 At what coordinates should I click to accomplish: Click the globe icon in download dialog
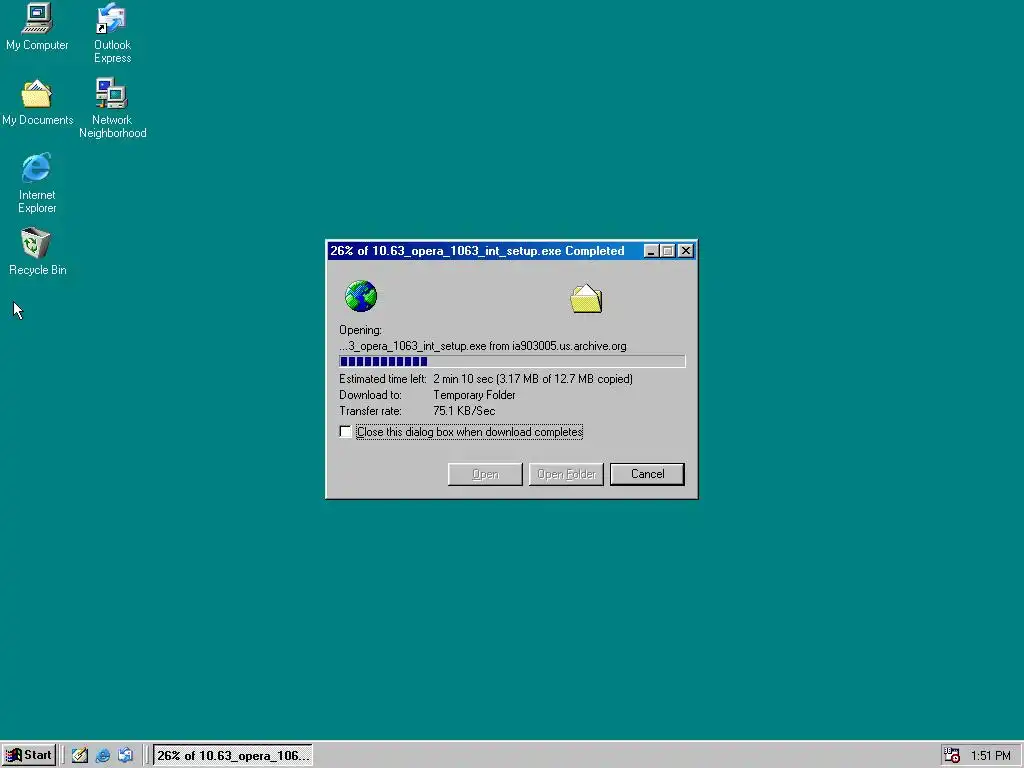coord(360,296)
